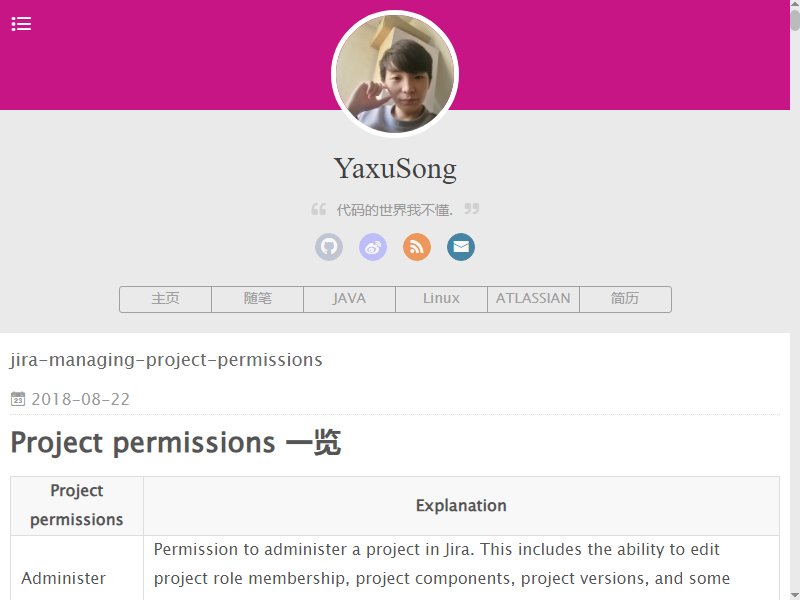Click the YaxuSong blog title
Viewport: 800px width, 600px height.
point(395,168)
